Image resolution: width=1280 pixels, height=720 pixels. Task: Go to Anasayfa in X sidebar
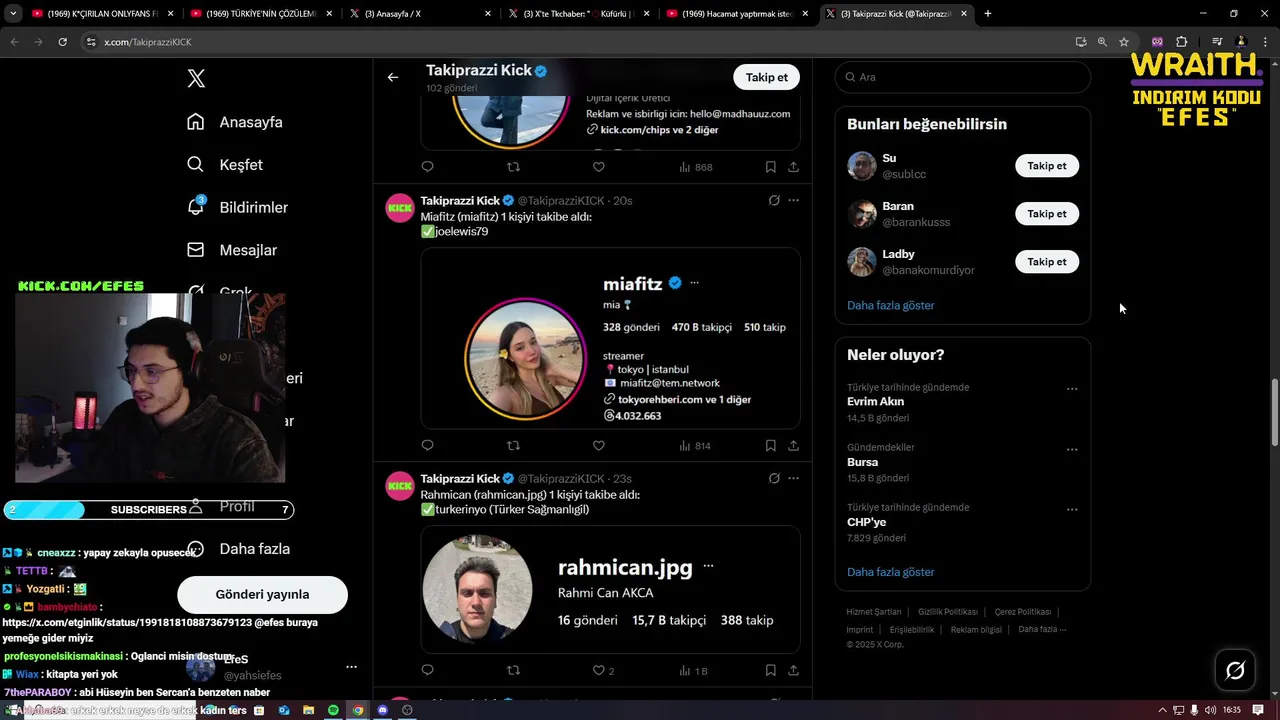(235, 122)
